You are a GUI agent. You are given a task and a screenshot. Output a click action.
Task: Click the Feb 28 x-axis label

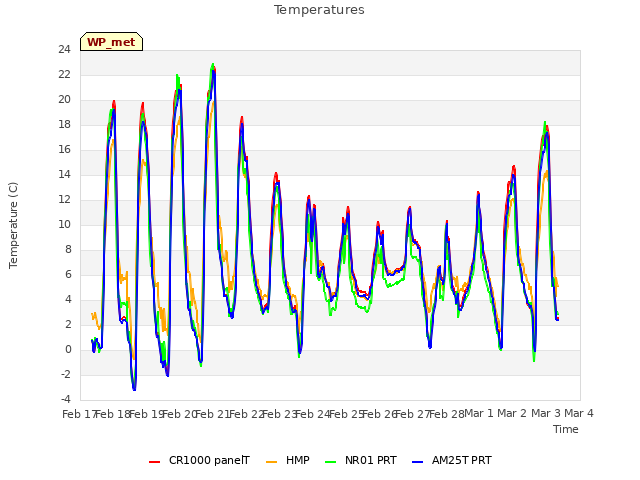446,414
